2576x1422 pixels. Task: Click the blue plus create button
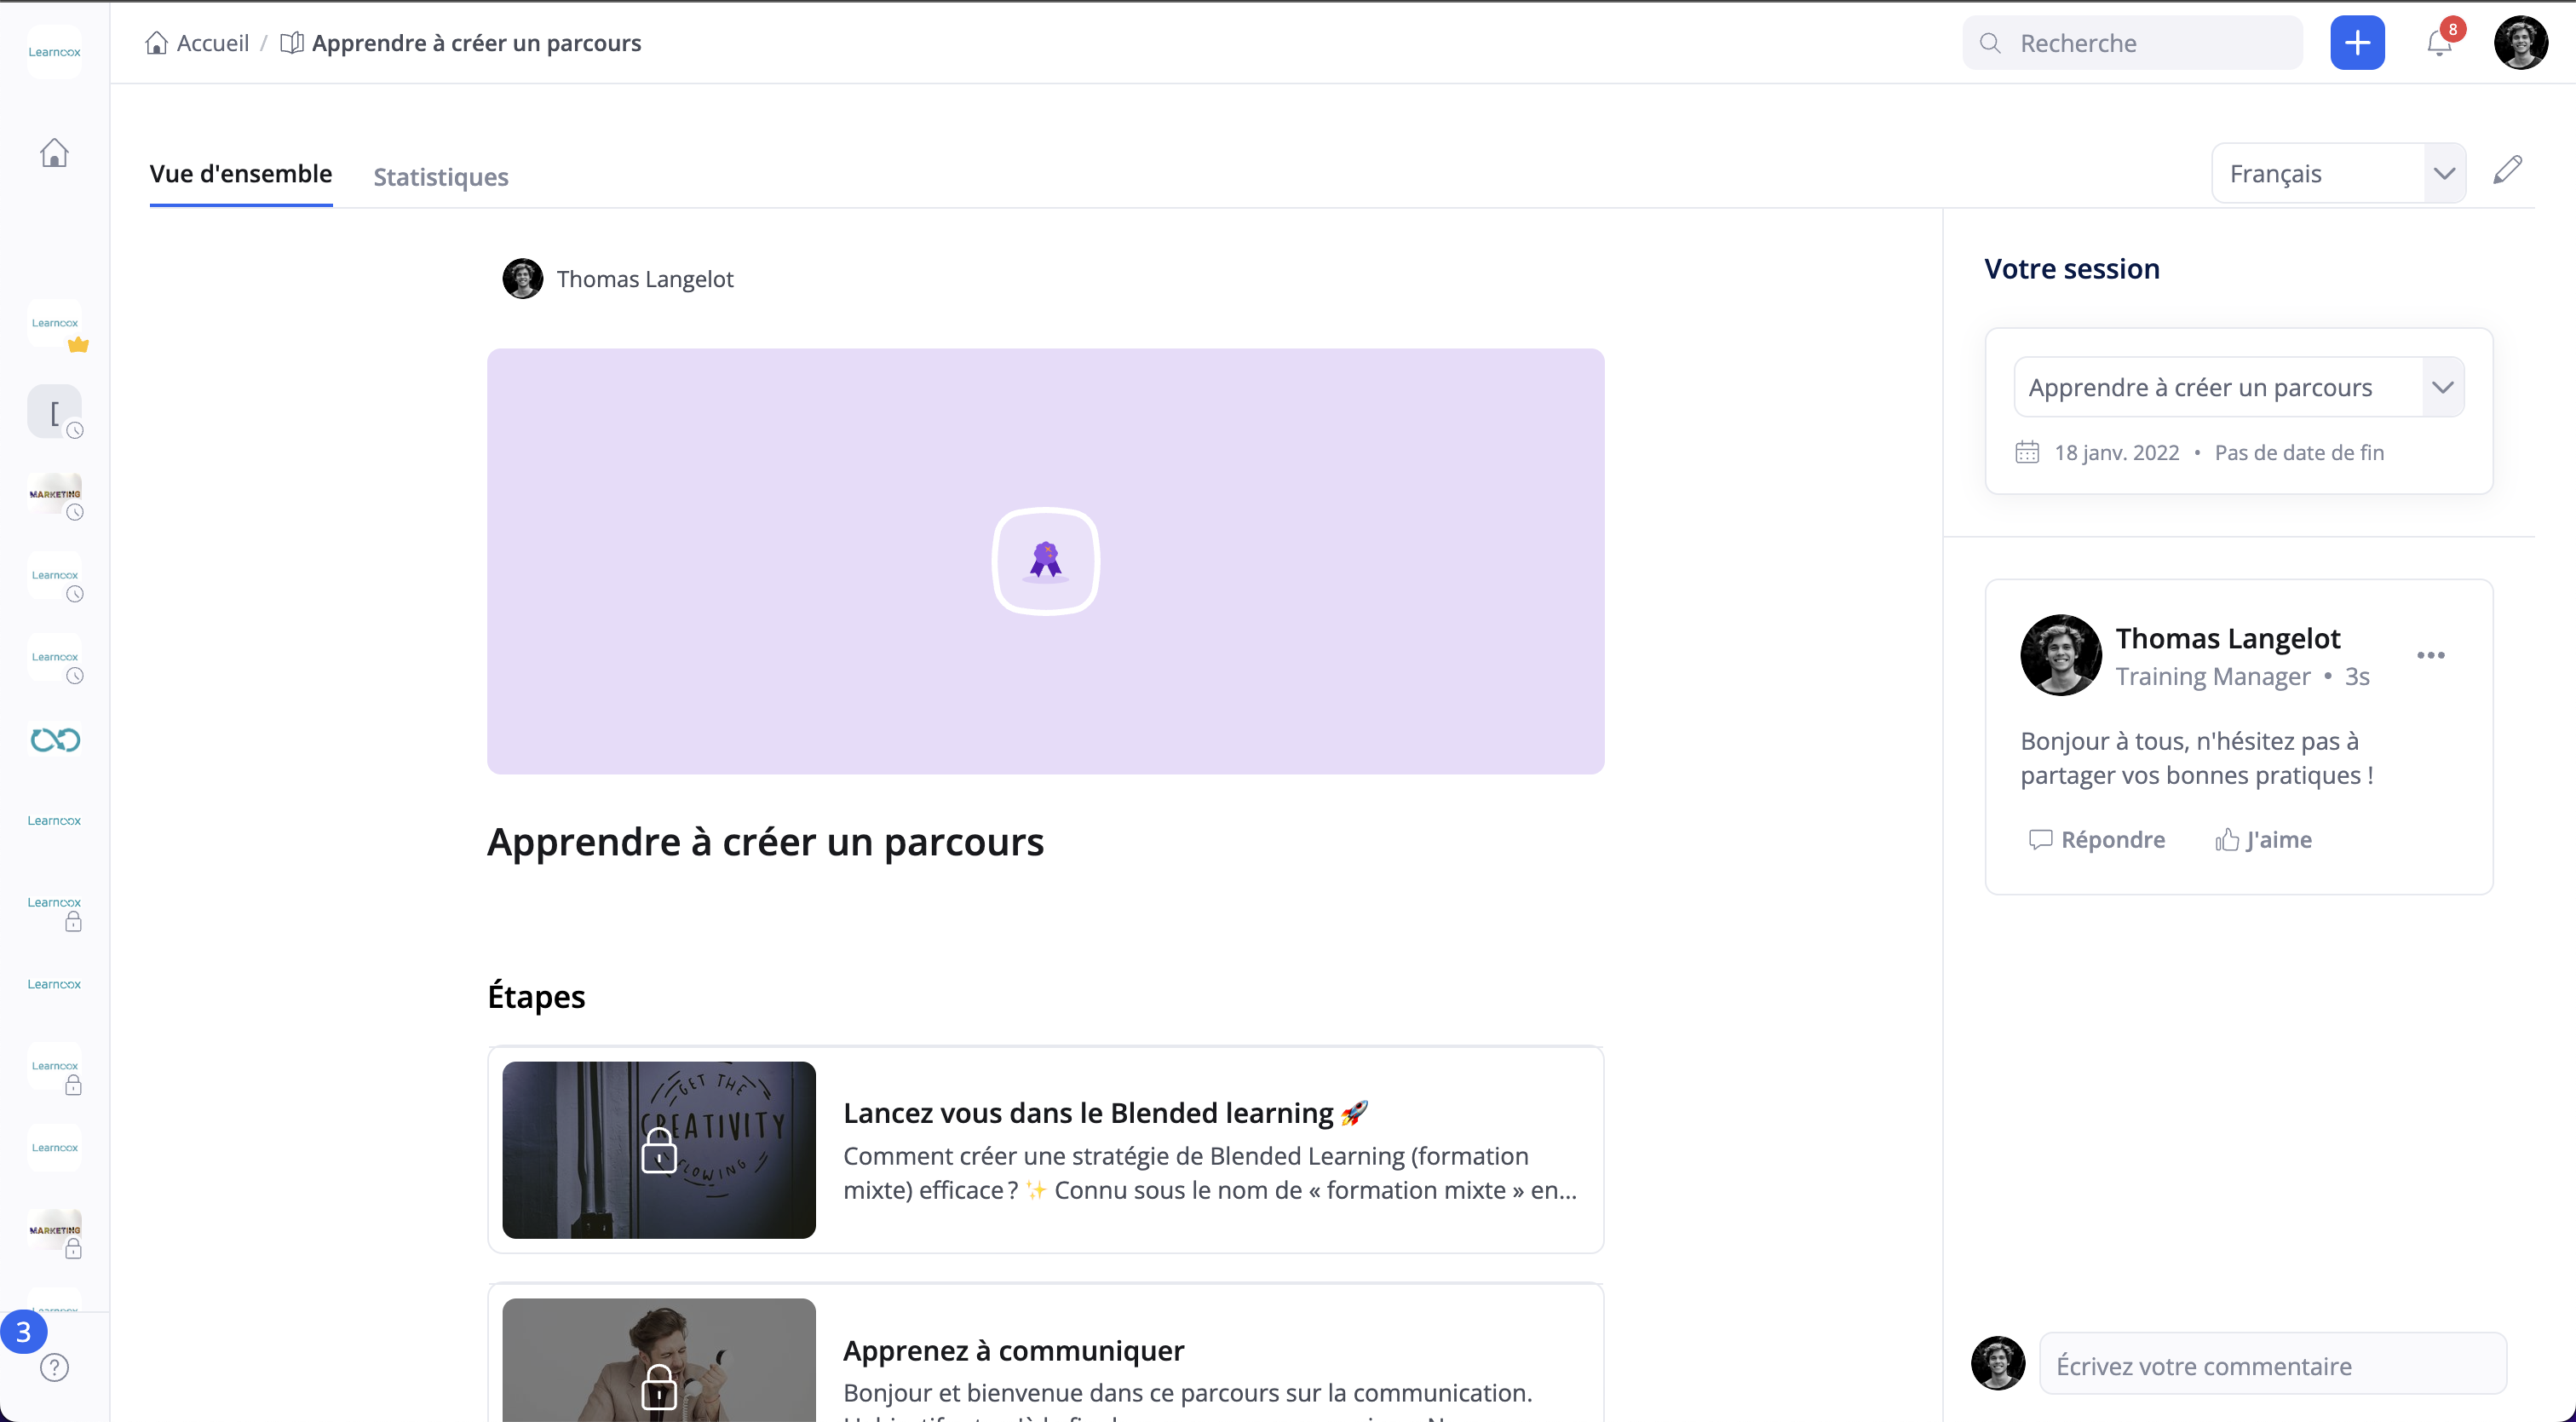tap(2357, 43)
